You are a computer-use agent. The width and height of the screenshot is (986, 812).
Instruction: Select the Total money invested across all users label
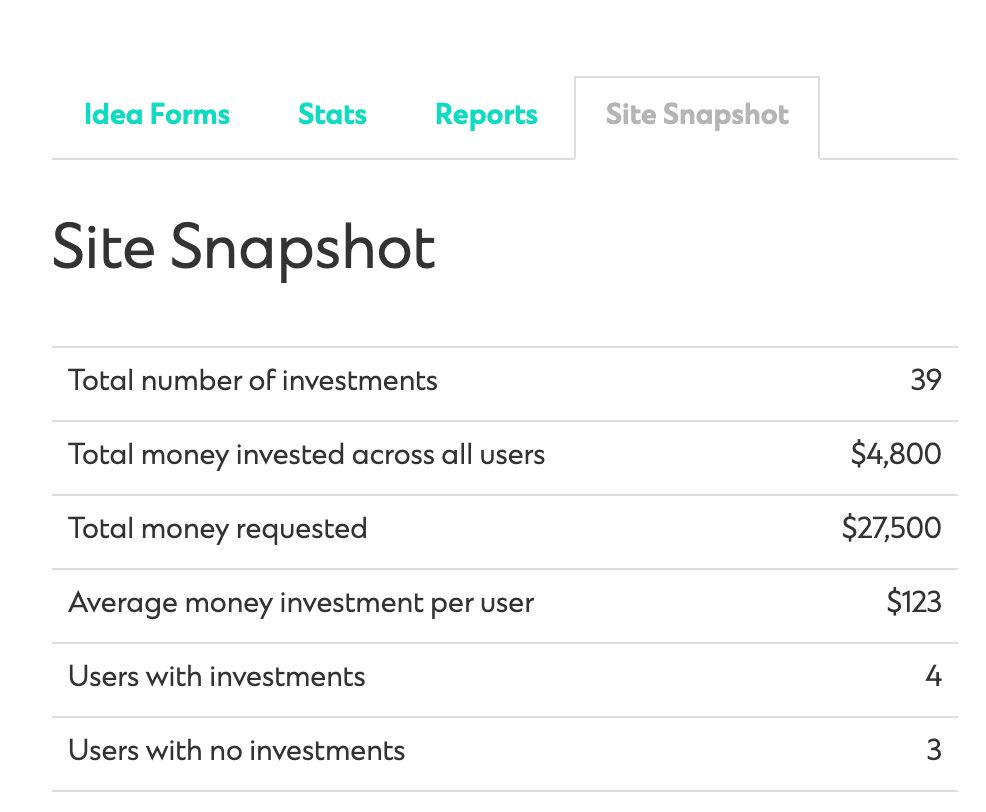click(306, 455)
